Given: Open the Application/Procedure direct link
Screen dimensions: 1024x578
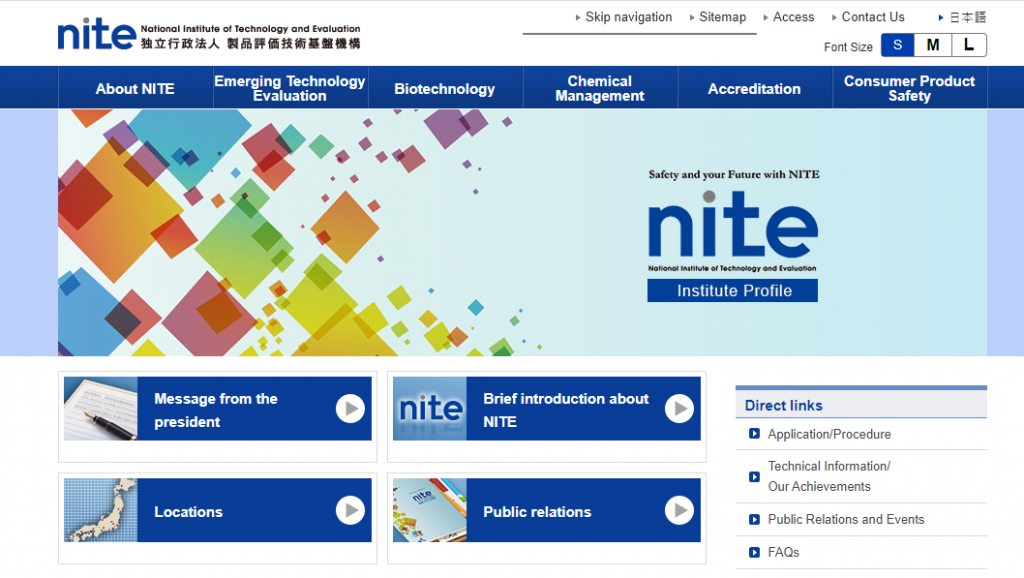Looking at the screenshot, I should tap(829, 434).
